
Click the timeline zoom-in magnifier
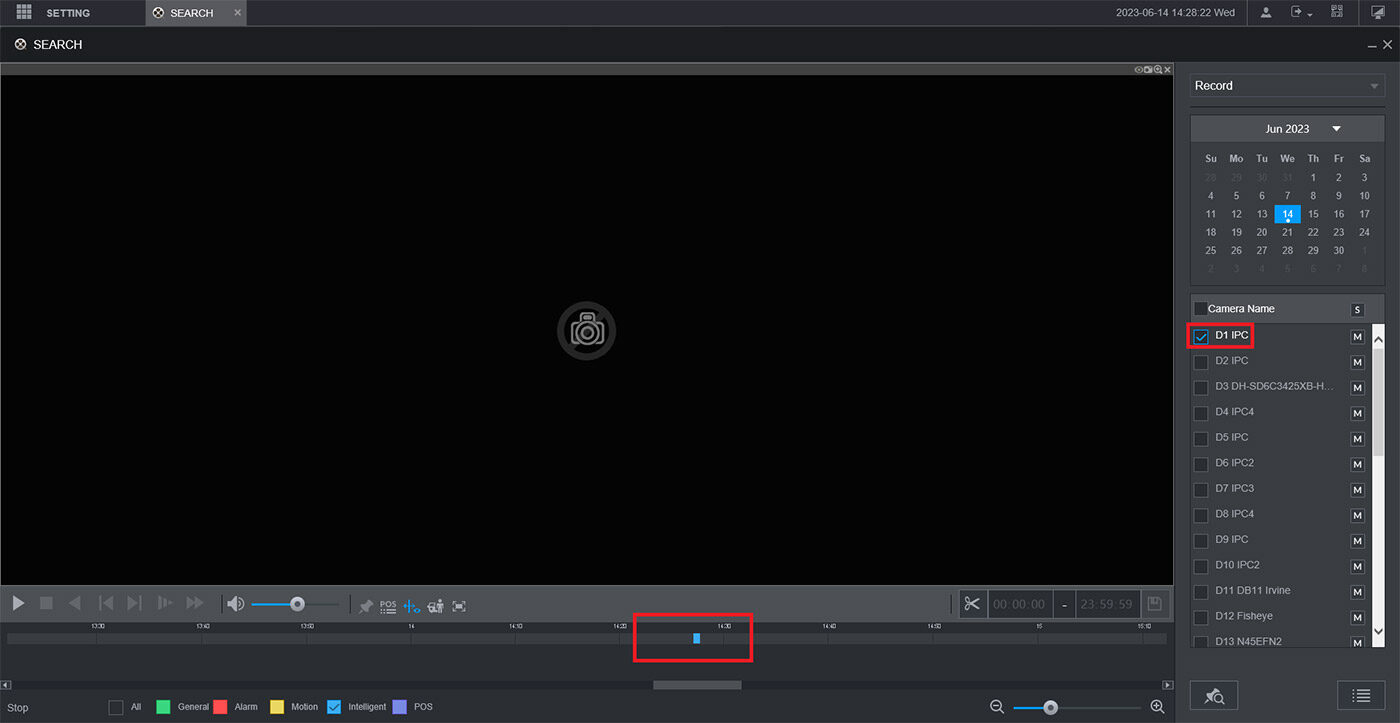[x=1157, y=707]
